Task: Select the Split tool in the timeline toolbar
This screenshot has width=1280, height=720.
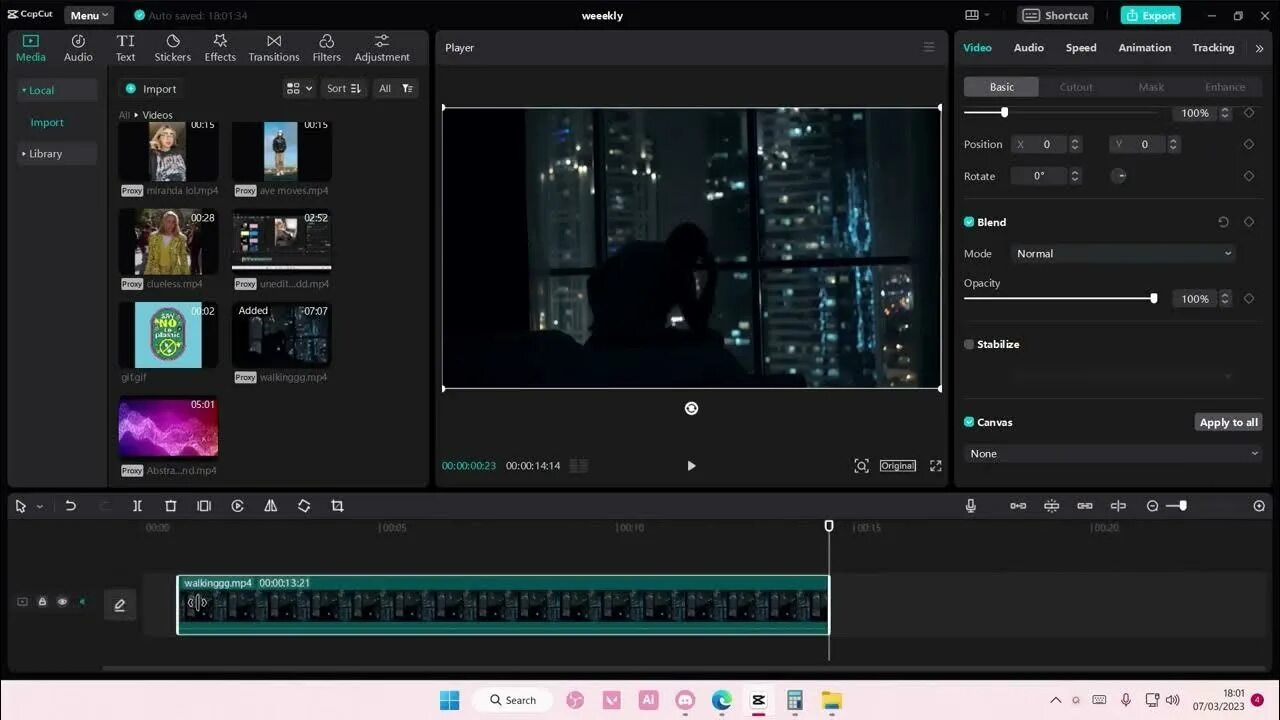Action: pos(137,506)
